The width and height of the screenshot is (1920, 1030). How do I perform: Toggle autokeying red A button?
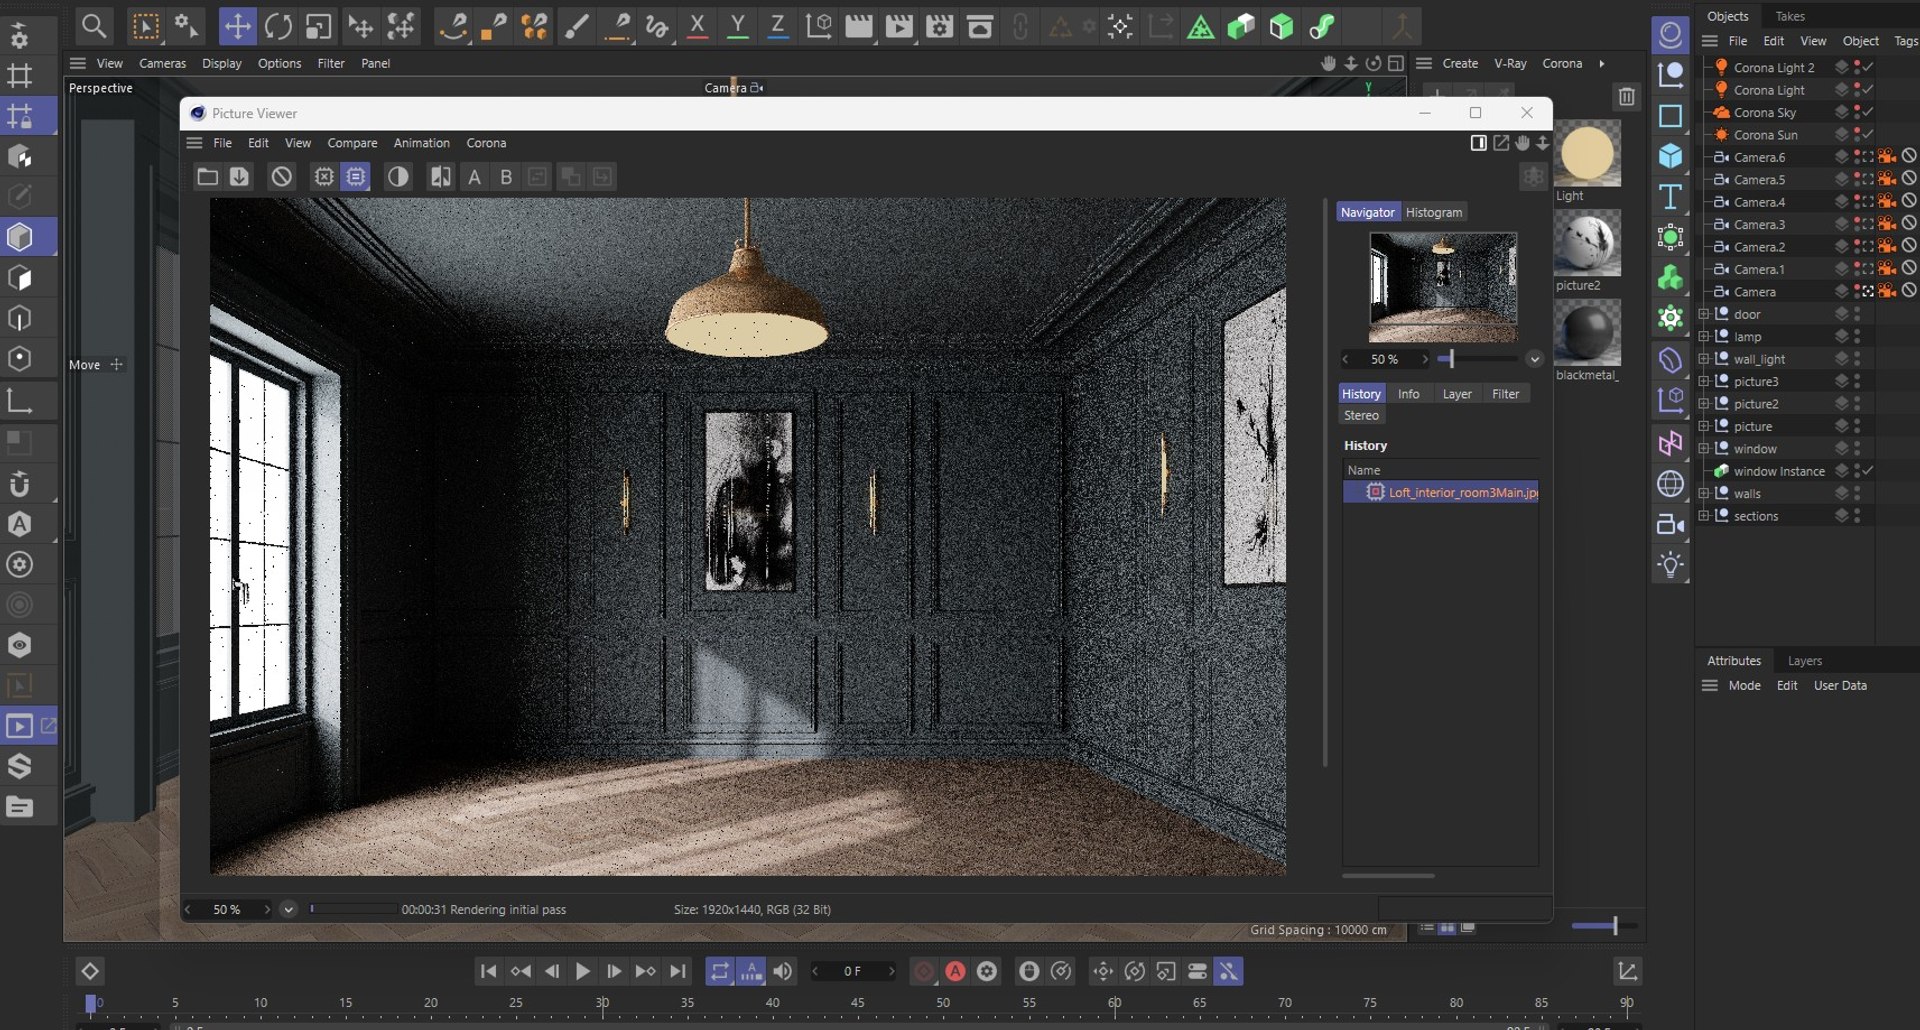pyautogui.click(x=955, y=971)
